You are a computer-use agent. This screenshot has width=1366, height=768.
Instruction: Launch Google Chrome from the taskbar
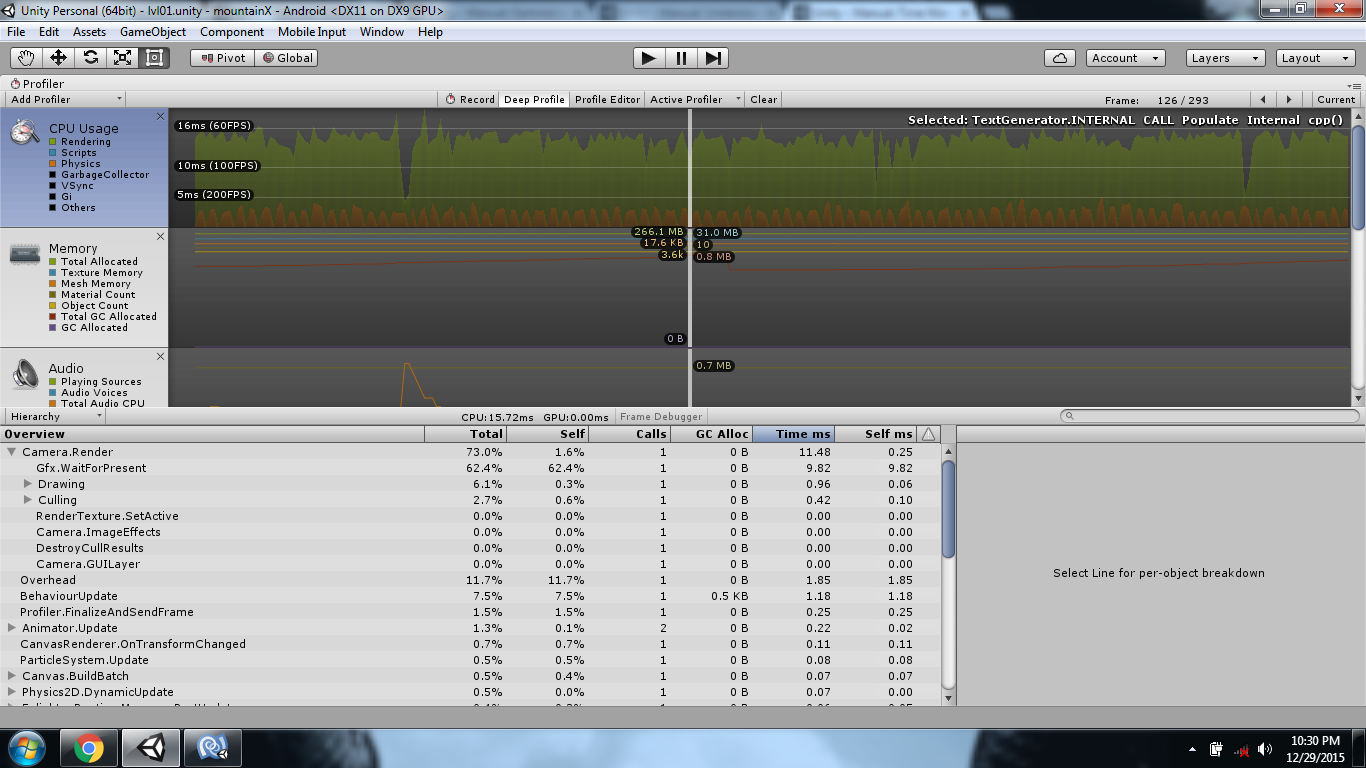(x=87, y=747)
